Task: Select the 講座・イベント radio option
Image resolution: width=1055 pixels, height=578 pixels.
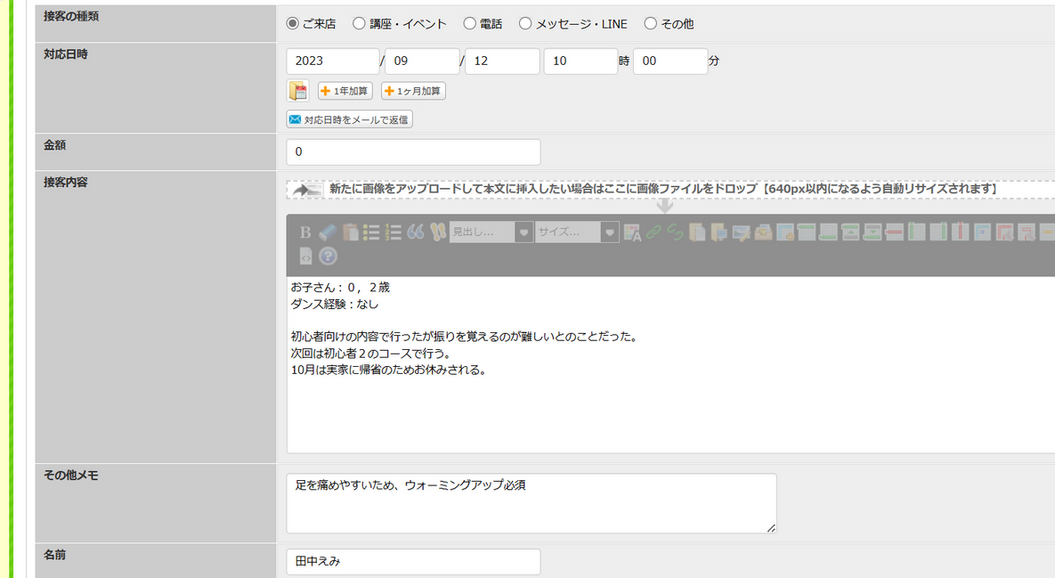Action: click(359, 24)
